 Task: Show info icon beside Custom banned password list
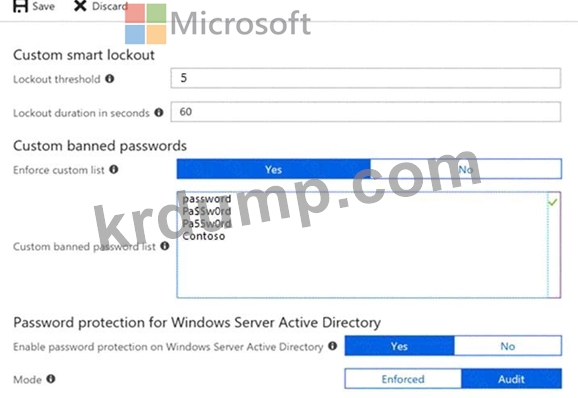[165, 246]
